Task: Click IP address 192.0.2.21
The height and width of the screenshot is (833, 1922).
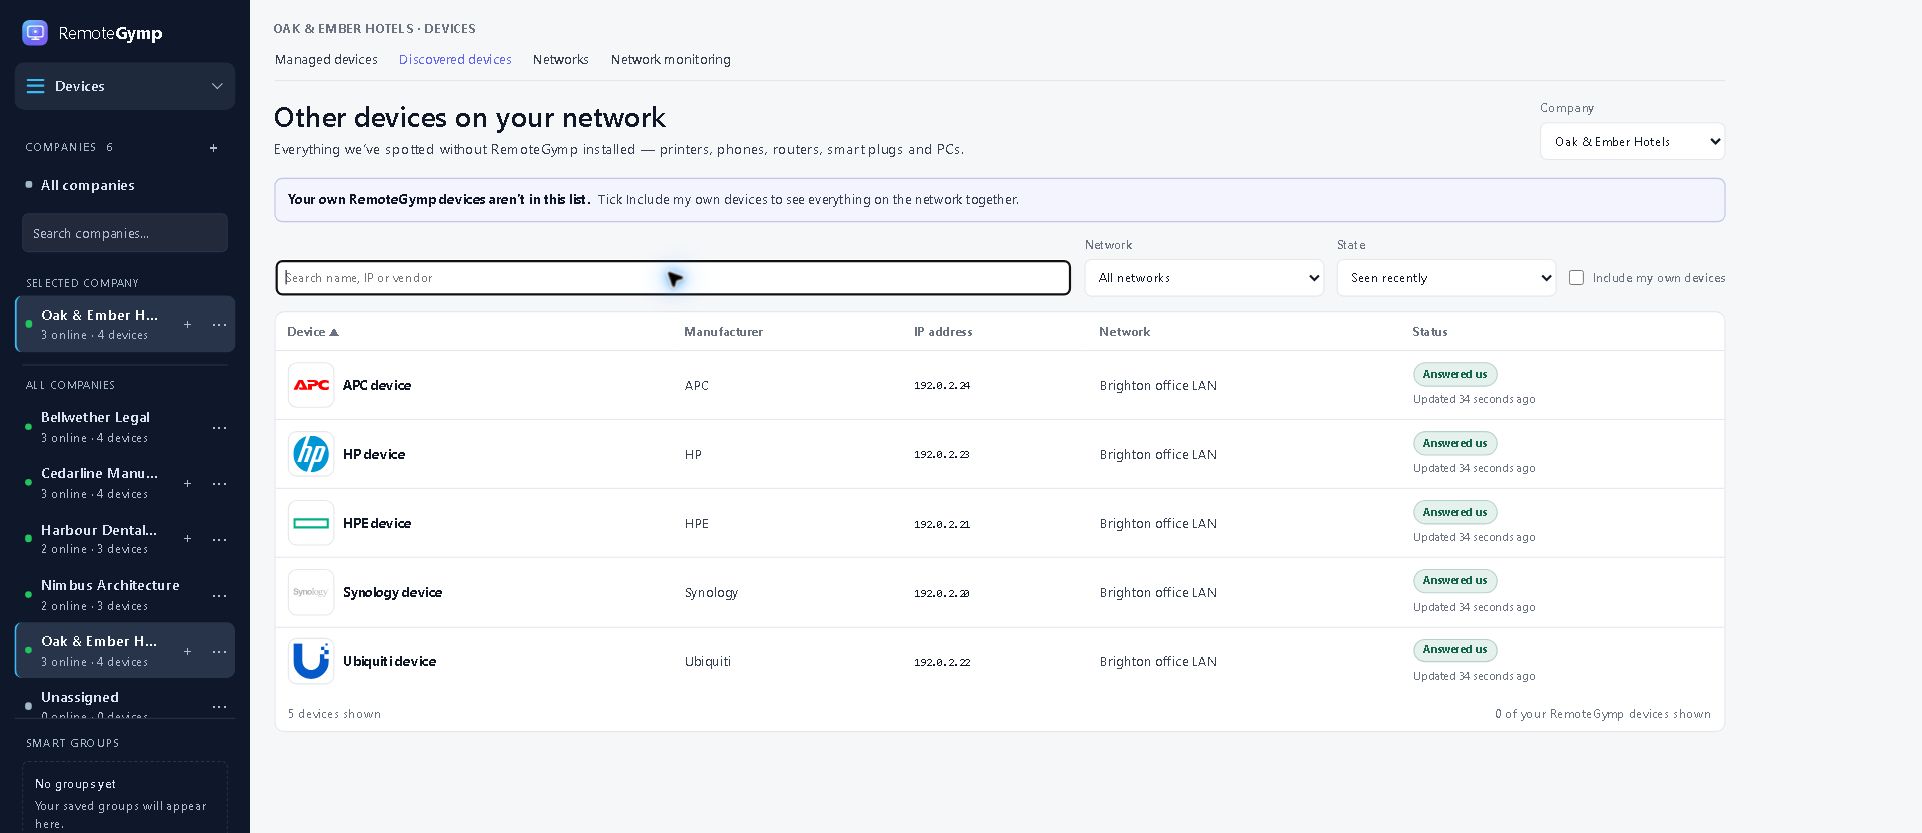Action: (x=942, y=523)
